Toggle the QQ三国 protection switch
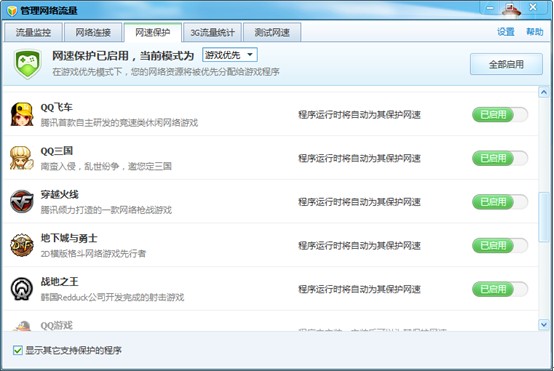 500,158
